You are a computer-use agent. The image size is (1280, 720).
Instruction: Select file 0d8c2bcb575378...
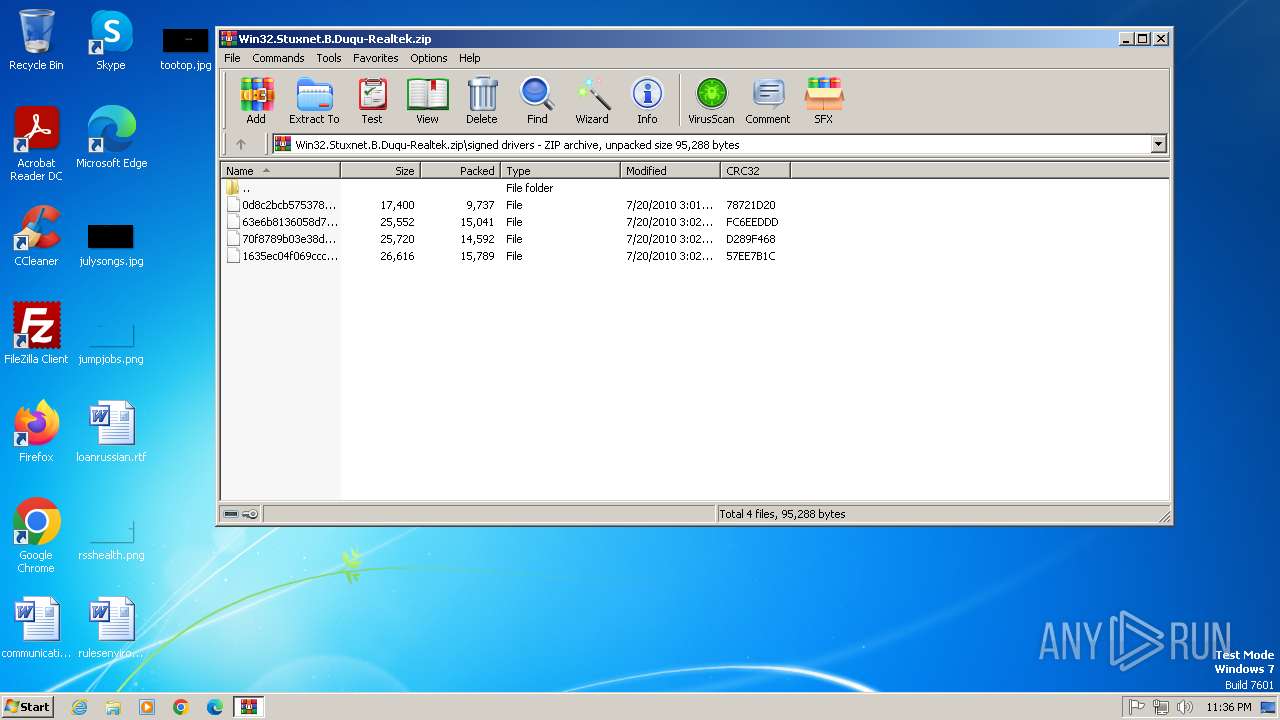click(282, 205)
